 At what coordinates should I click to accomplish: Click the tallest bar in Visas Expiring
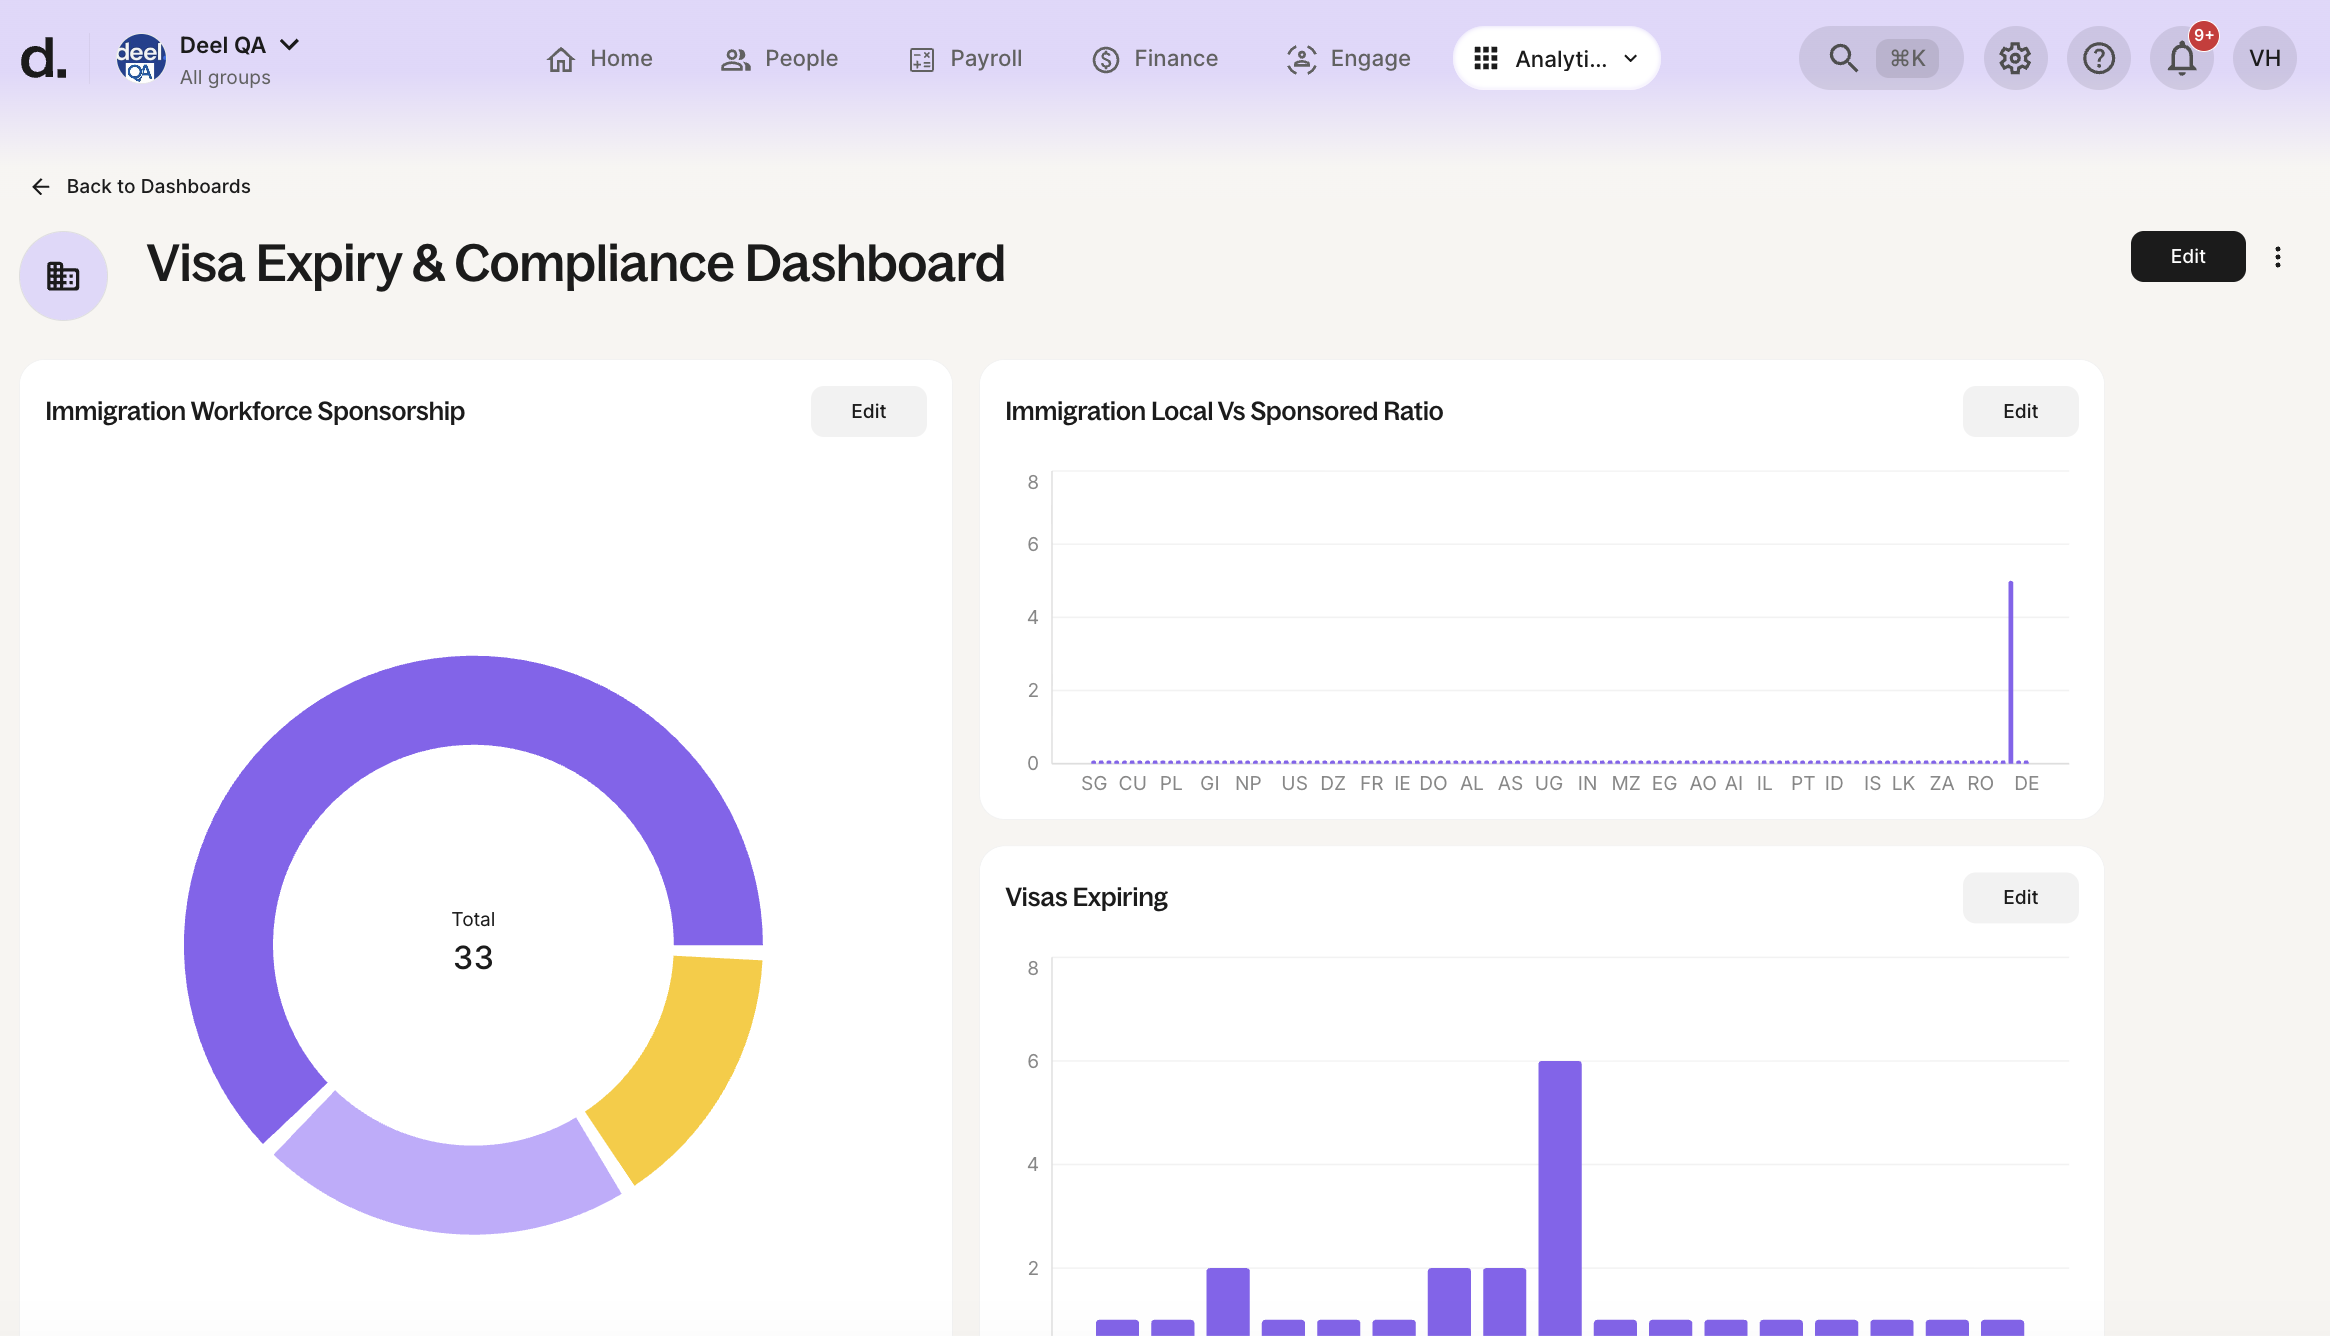[1559, 1190]
